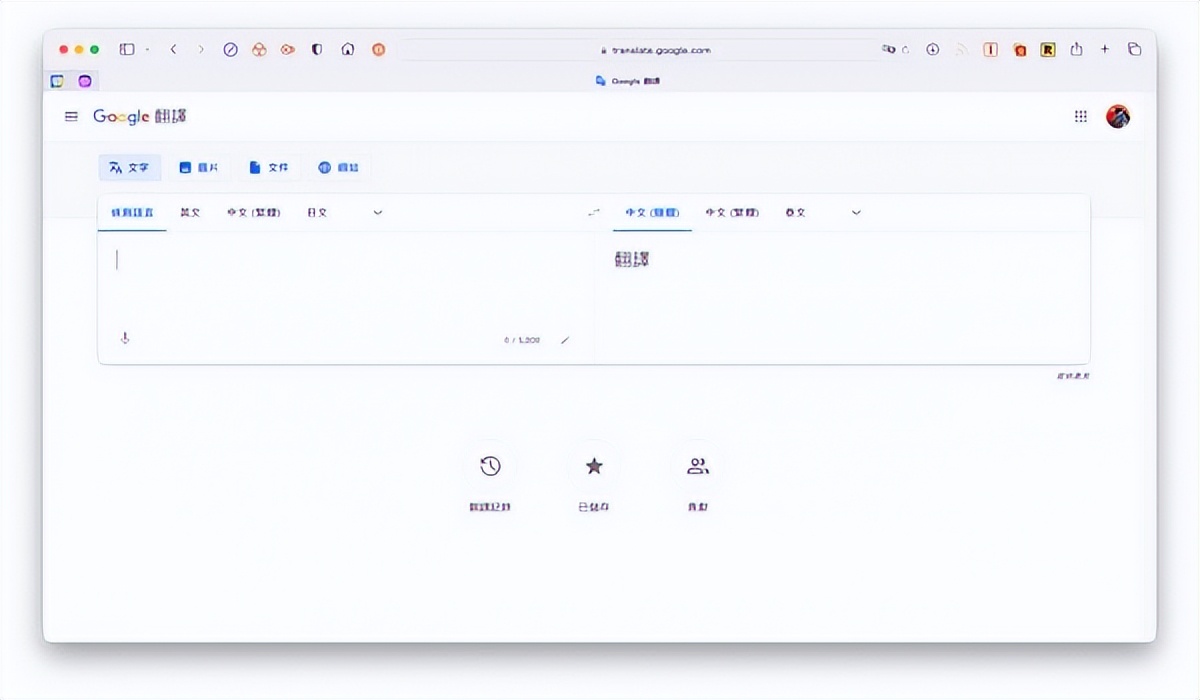
Task: Switch to the 圖片 image translation tab
Action: click(198, 167)
